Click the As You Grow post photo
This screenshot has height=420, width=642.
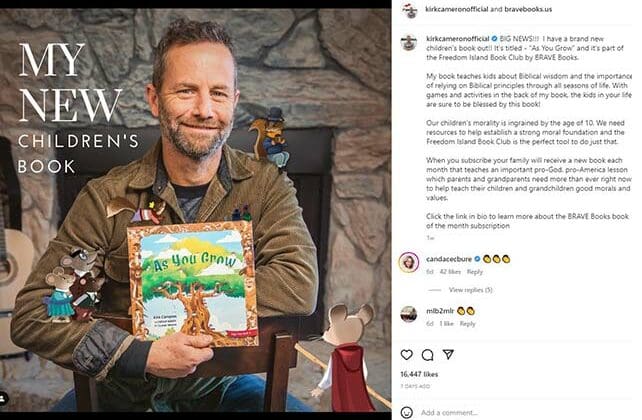coord(195,210)
